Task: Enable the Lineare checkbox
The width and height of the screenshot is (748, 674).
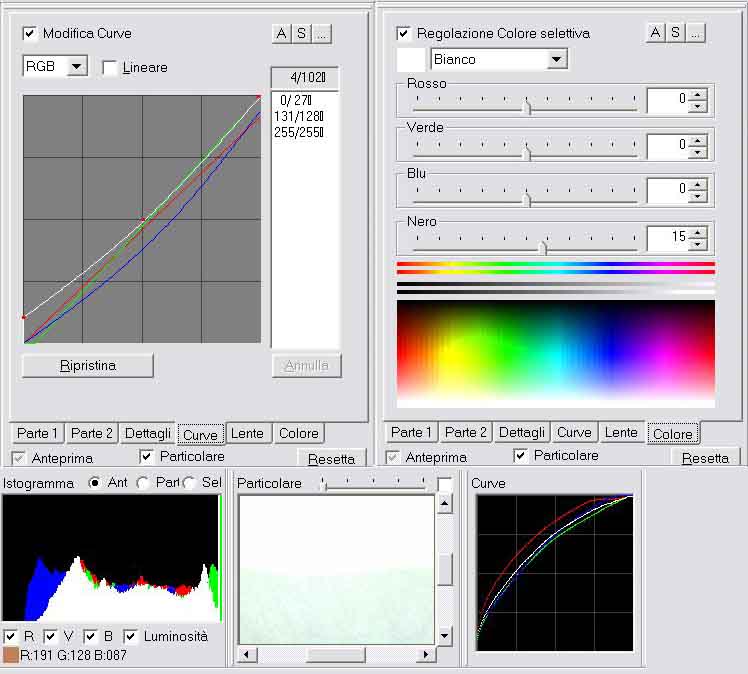Action: [110, 68]
